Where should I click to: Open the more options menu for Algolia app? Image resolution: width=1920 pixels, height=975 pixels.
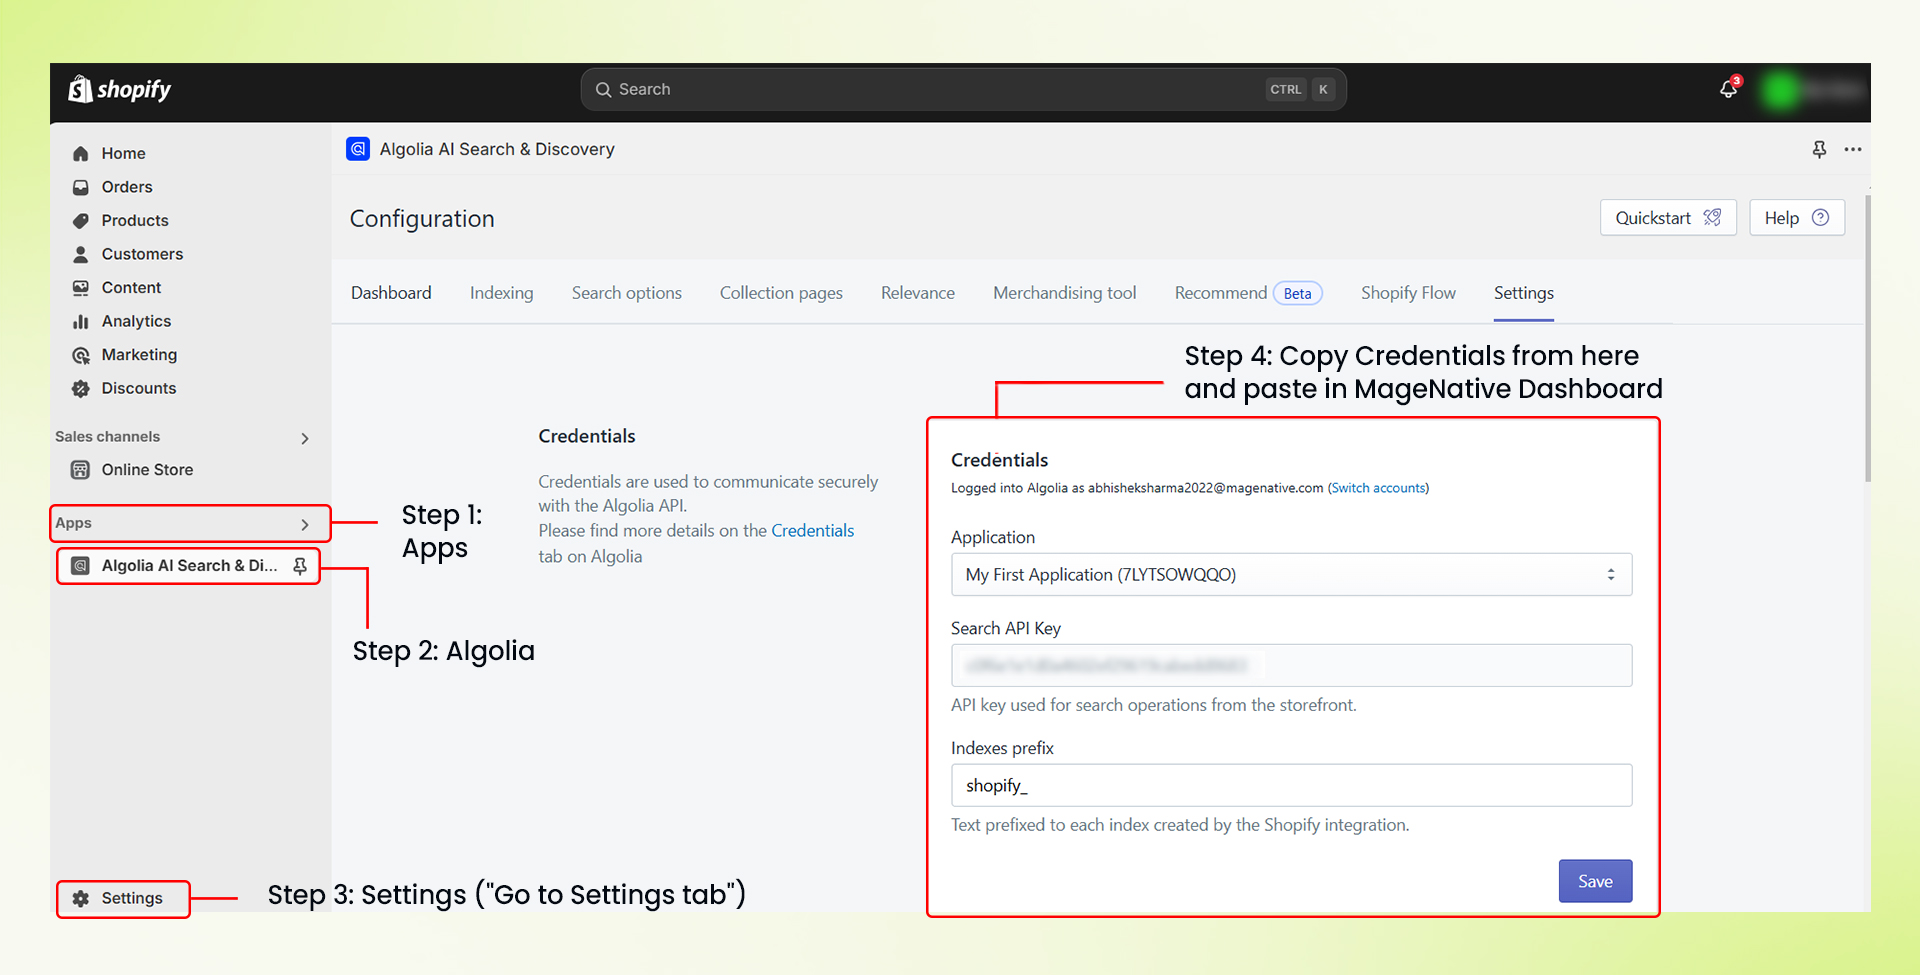click(1853, 149)
